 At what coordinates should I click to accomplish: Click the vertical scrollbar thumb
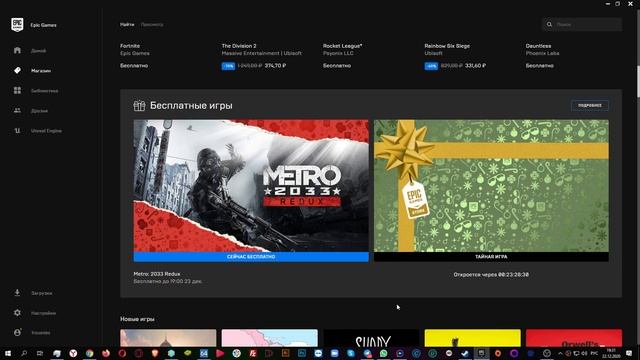tap(638, 81)
